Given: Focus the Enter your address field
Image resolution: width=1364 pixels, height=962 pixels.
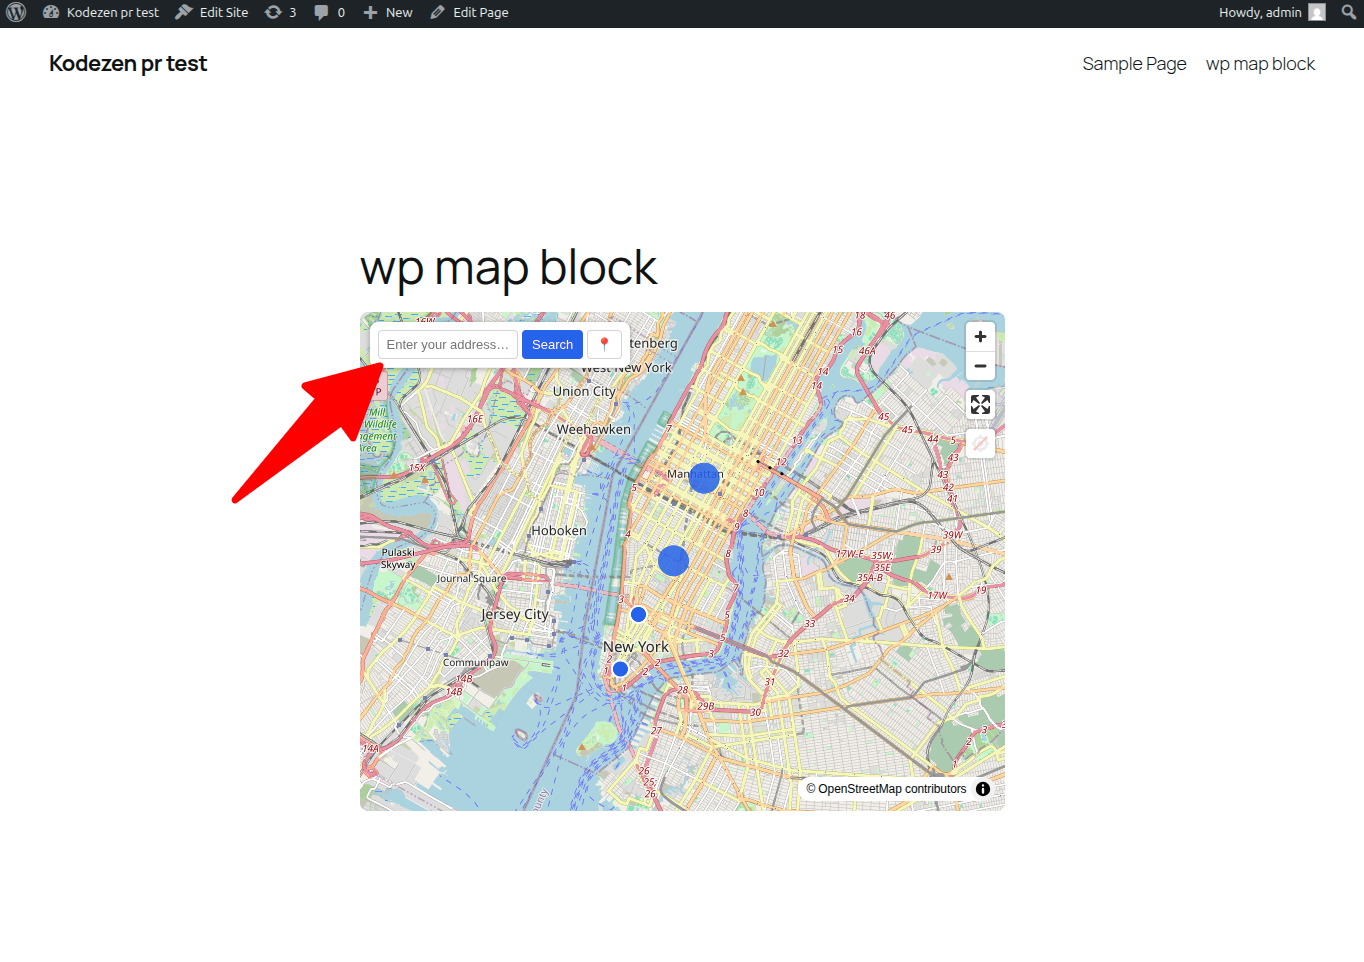Looking at the screenshot, I should point(448,345).
